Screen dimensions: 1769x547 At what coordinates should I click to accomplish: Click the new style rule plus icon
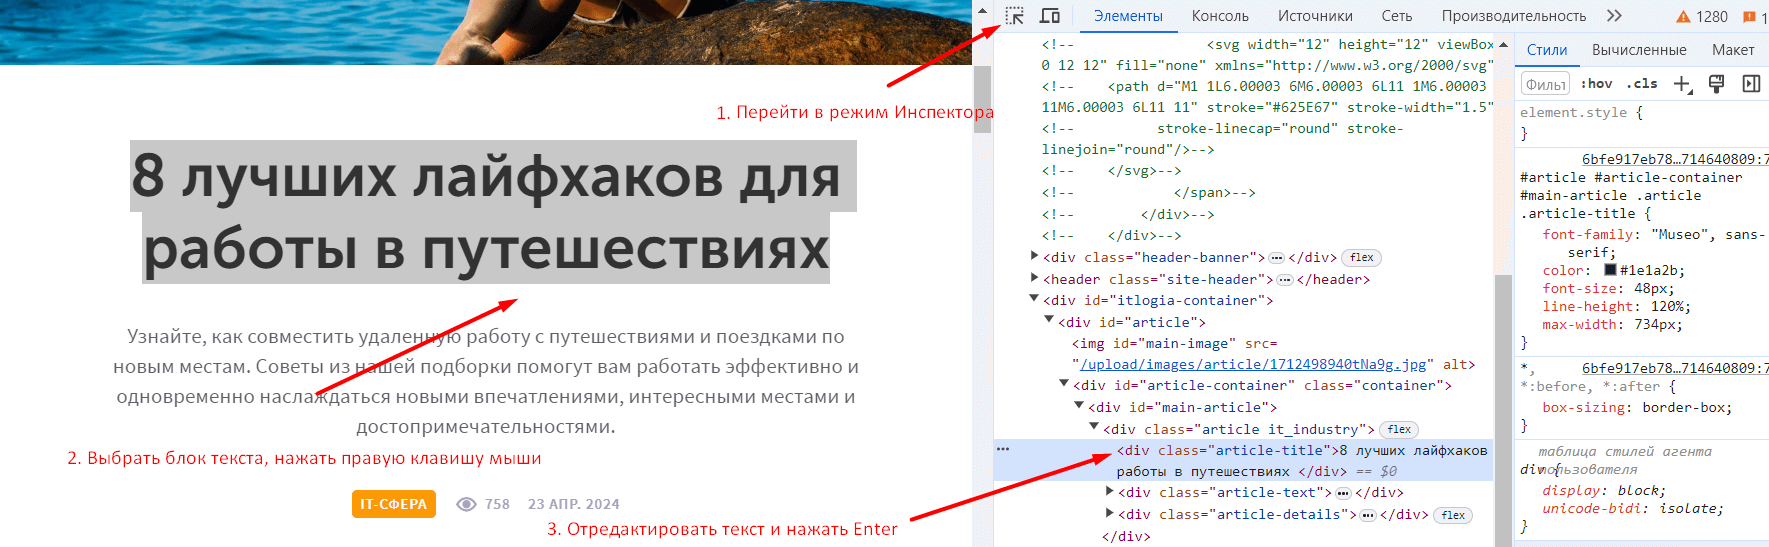pos(1682,84)
